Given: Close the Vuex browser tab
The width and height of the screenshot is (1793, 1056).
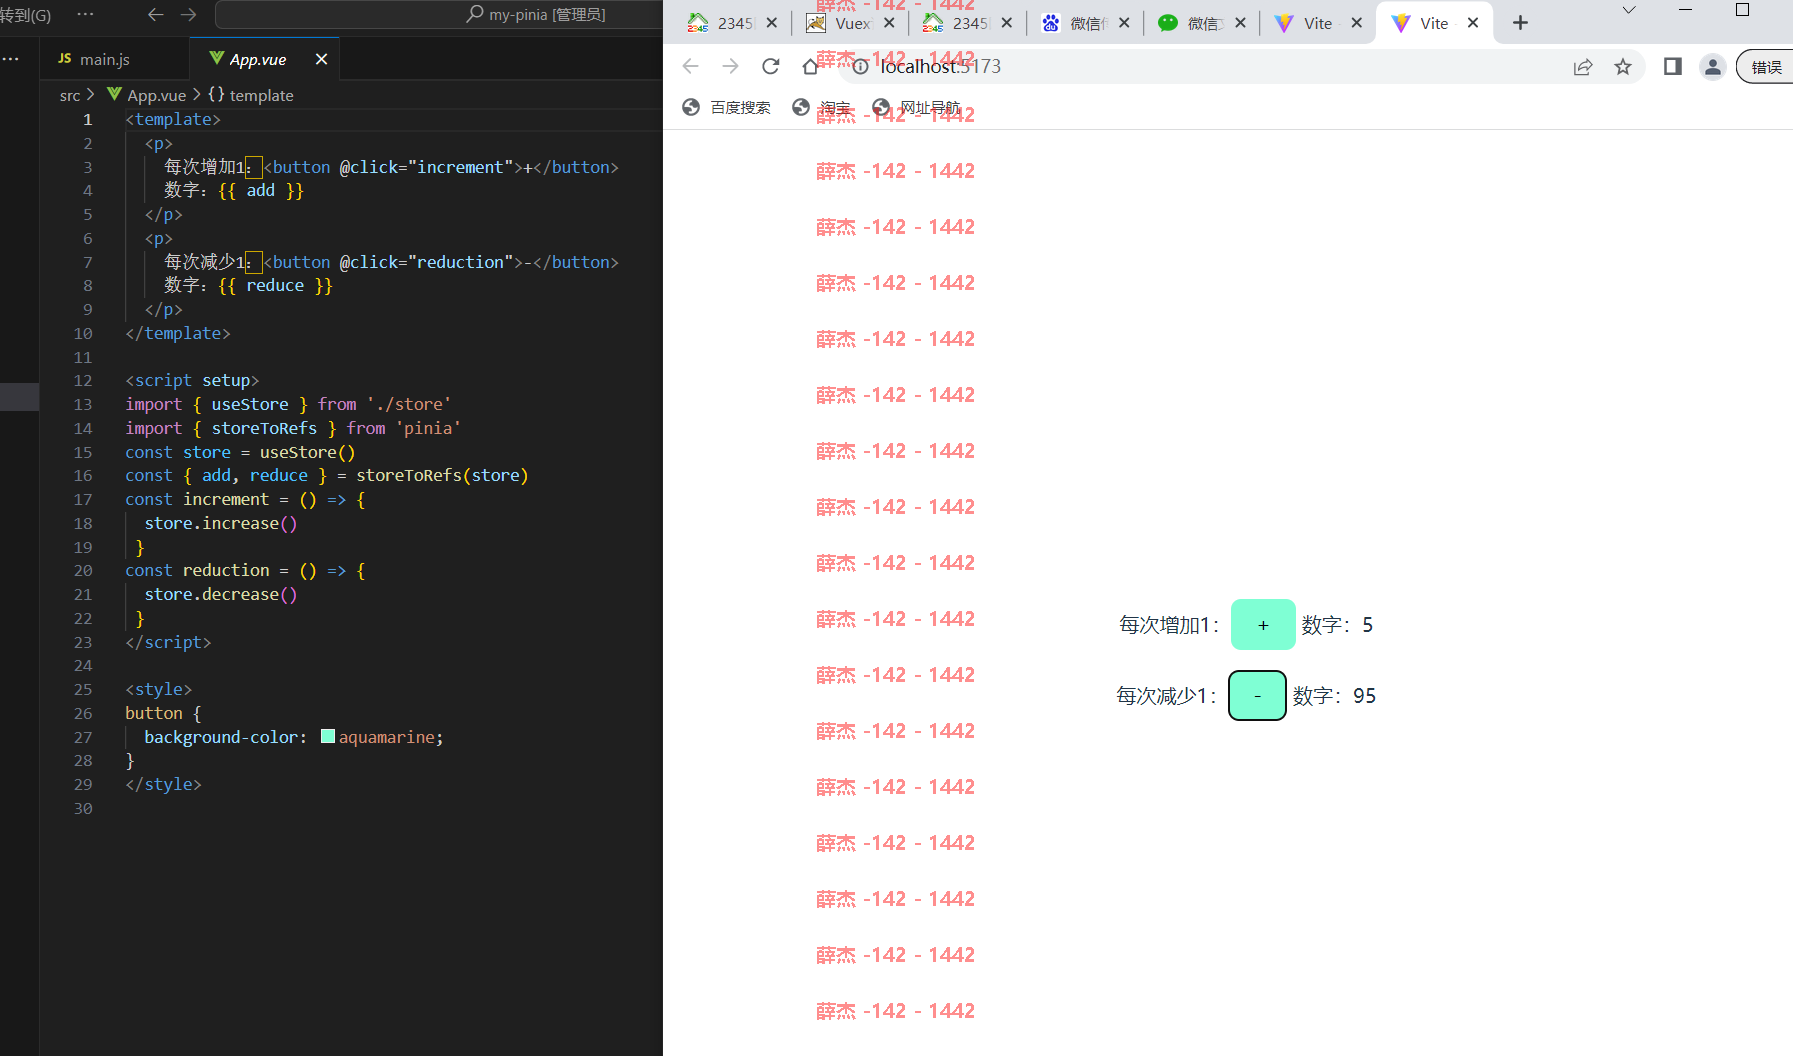Looking at the screenshot, I should point(889,23).
